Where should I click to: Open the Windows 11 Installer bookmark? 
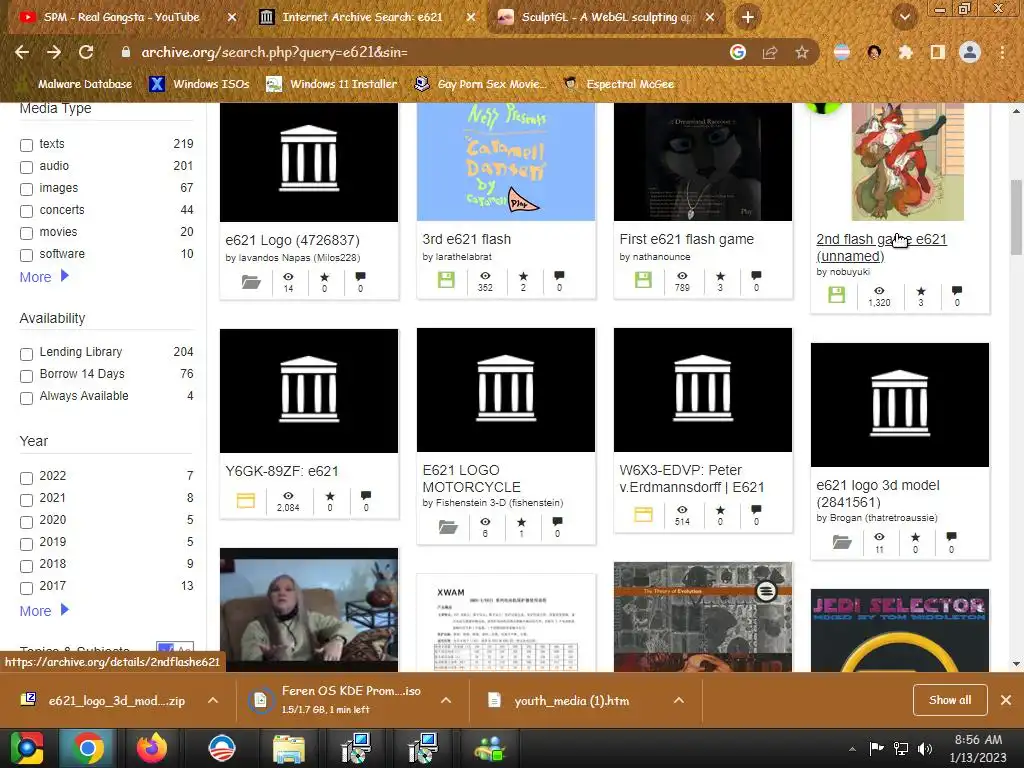(x=332, y=84)
